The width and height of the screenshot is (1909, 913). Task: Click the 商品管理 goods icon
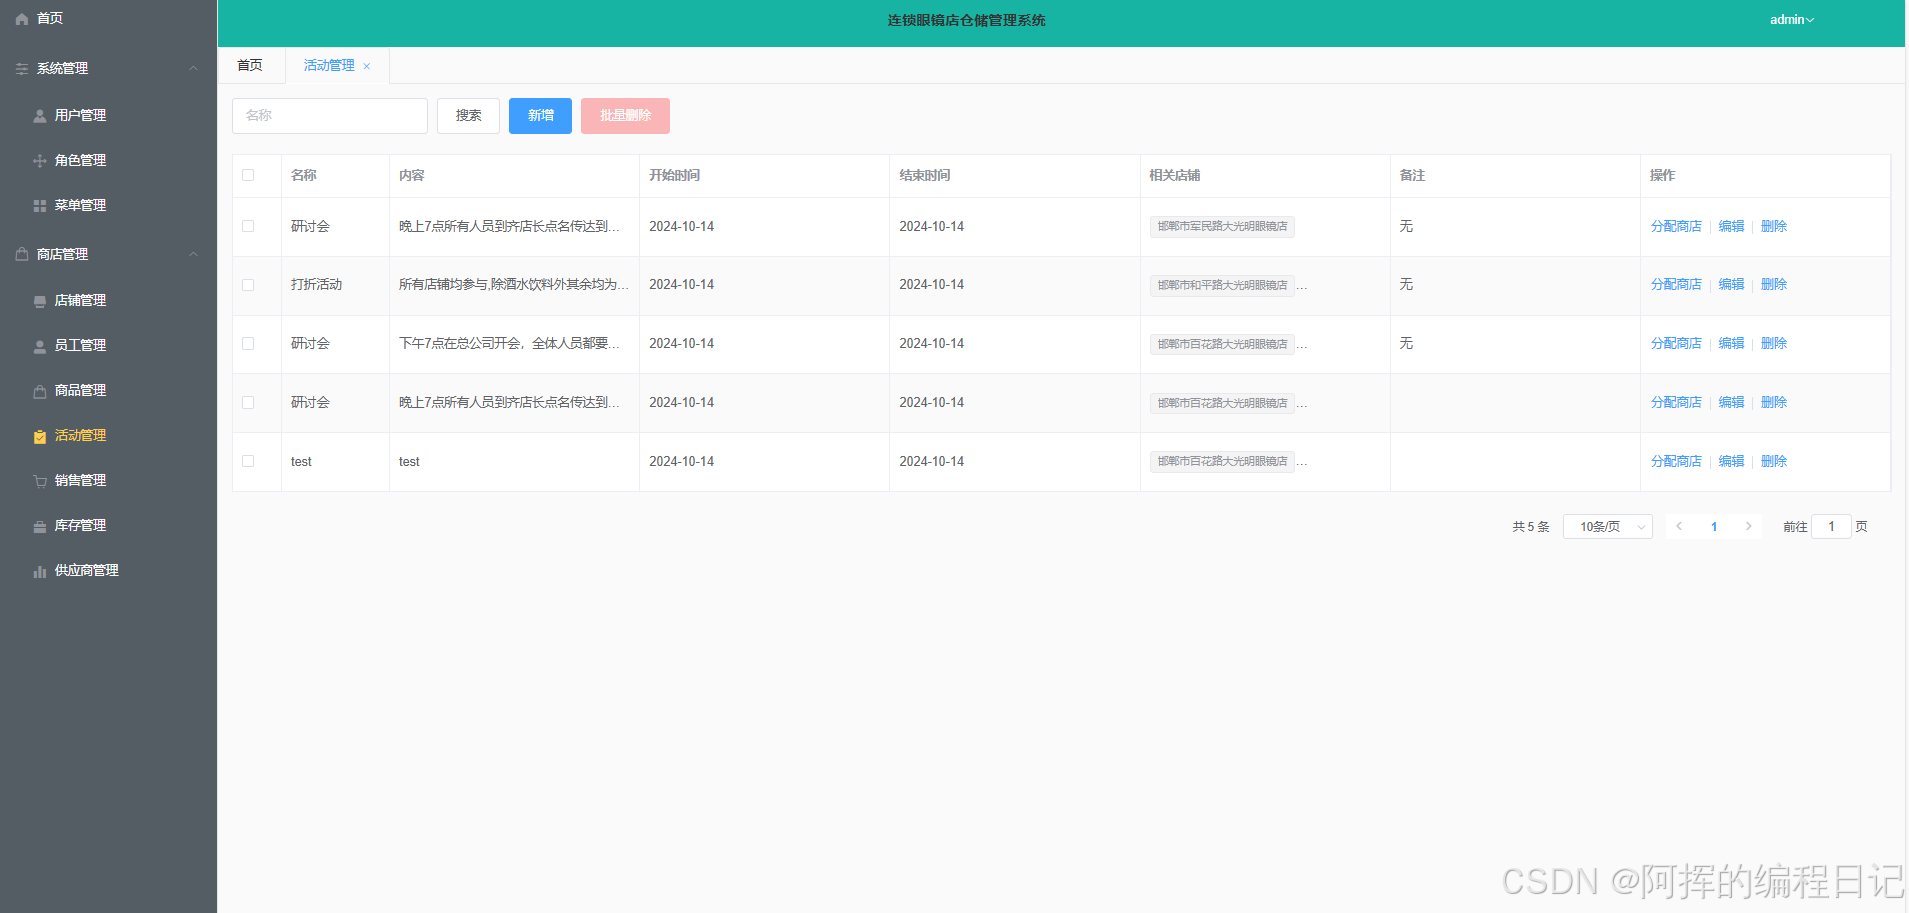[40, 391]
